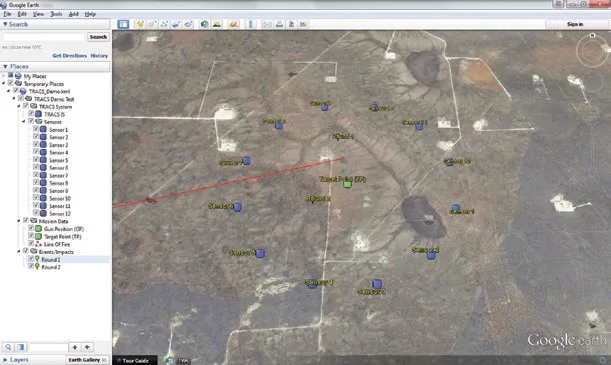Toggle the Mission Data folder checkbox
The width and height of the screenshot is (611, 365).
26,221
